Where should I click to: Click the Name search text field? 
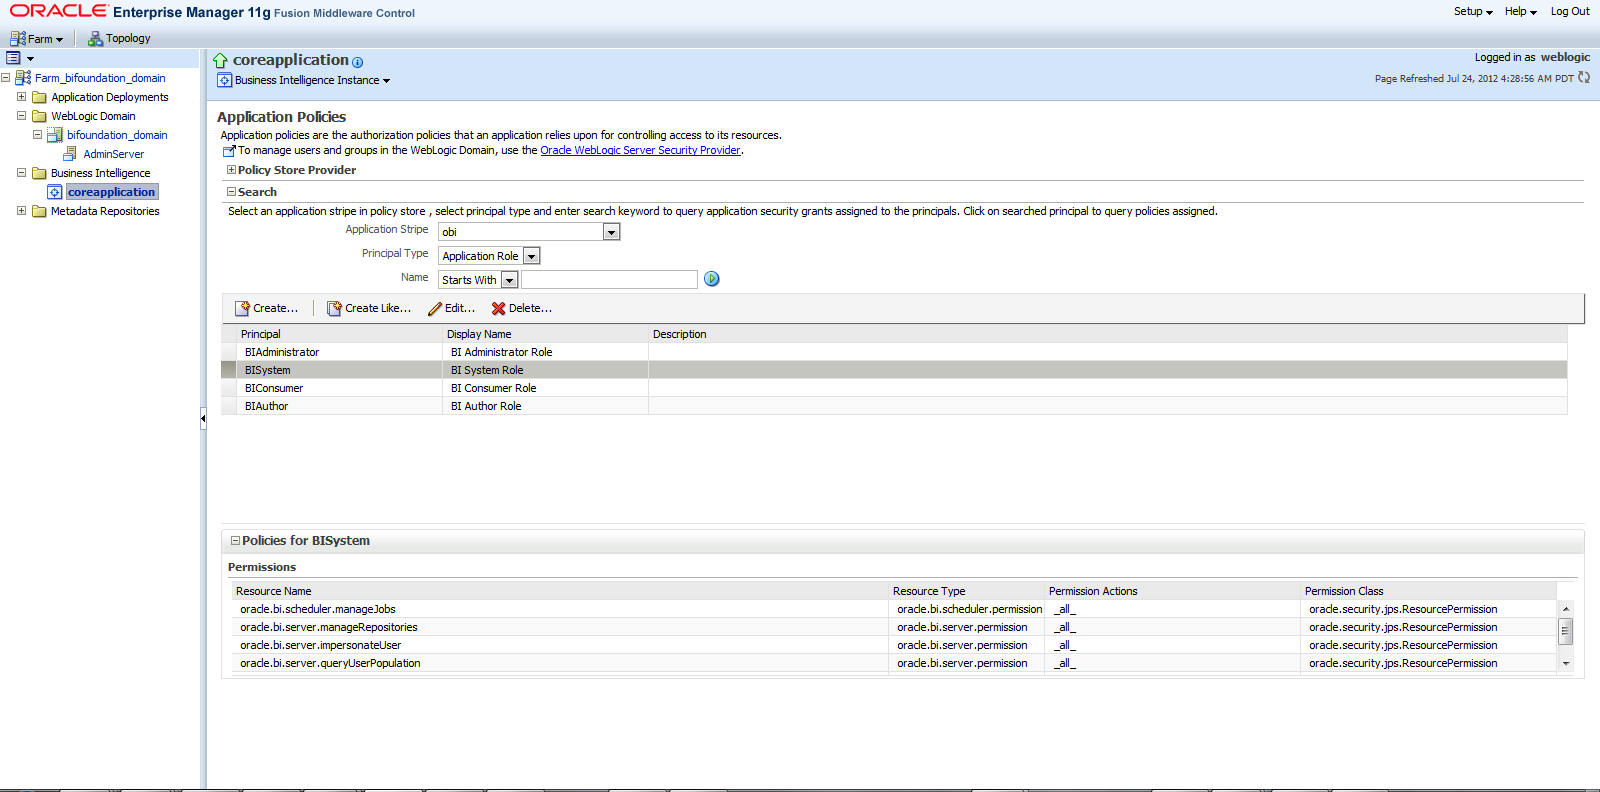(609, 280)
